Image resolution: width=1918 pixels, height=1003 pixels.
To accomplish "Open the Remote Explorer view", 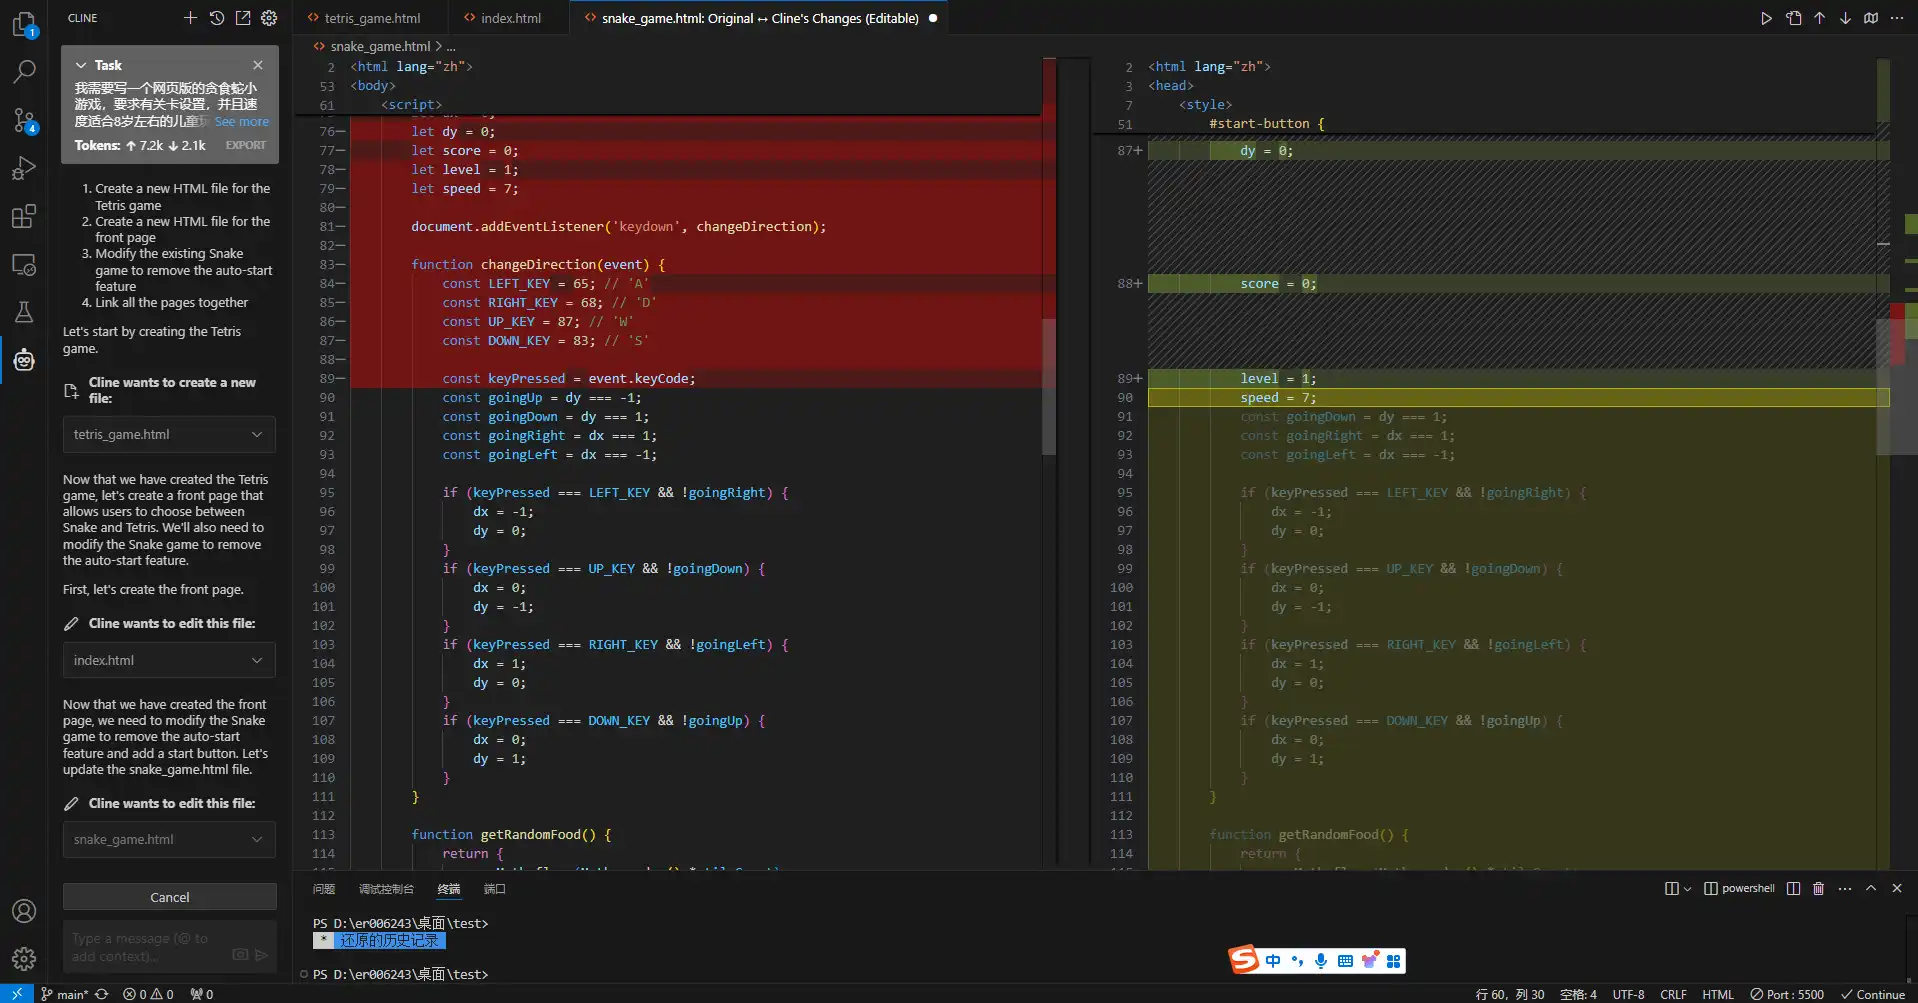I will [x=24, y=265].
